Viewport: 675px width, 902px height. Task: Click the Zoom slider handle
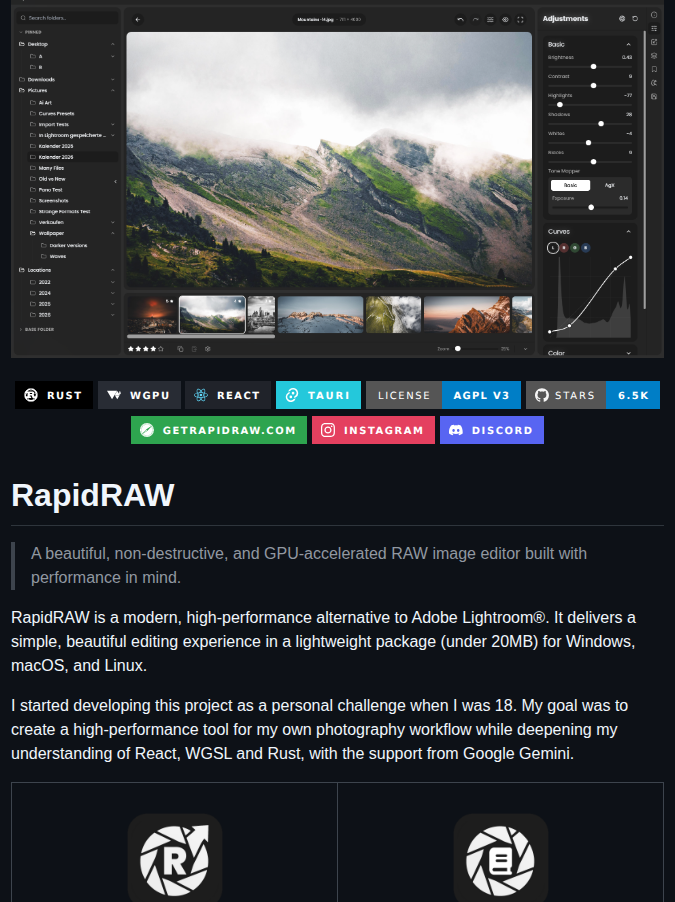[x=458, y=349]
